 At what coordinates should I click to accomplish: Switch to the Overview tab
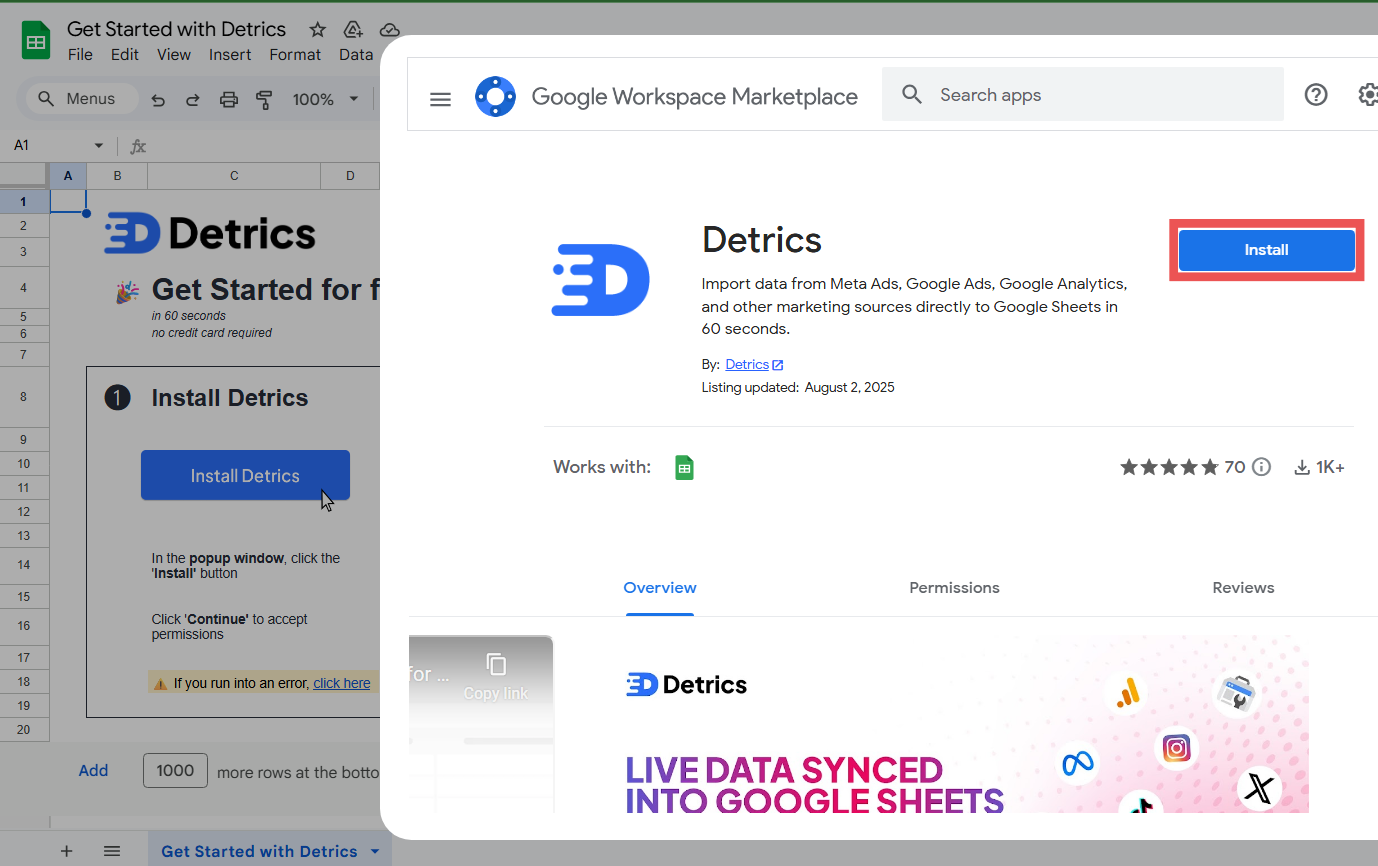(660, 588)
